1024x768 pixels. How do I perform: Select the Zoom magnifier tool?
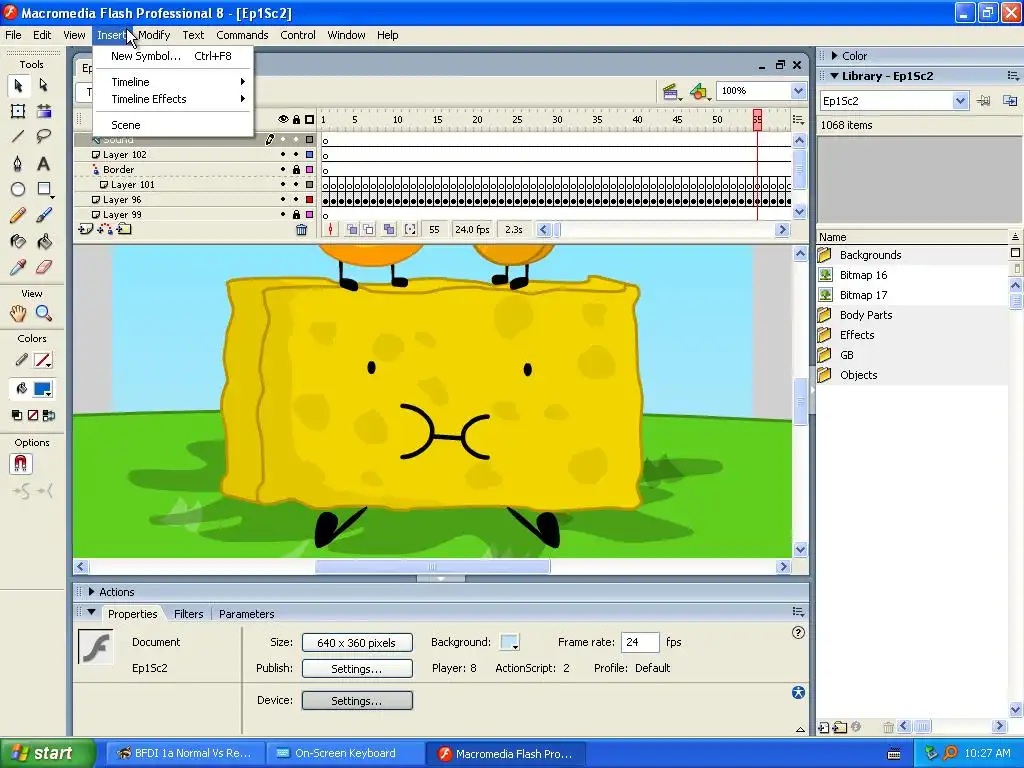(x=44, y=313)
